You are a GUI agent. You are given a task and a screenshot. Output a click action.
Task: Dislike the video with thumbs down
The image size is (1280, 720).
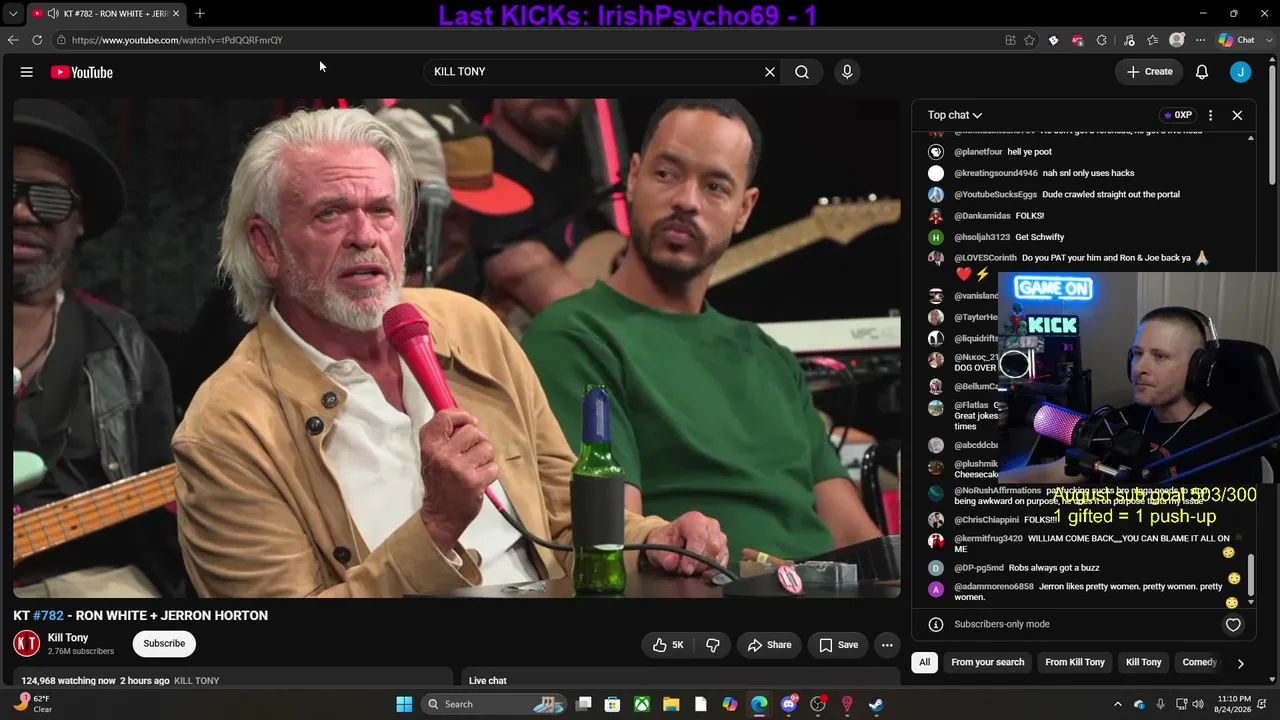tap(713, 645)
